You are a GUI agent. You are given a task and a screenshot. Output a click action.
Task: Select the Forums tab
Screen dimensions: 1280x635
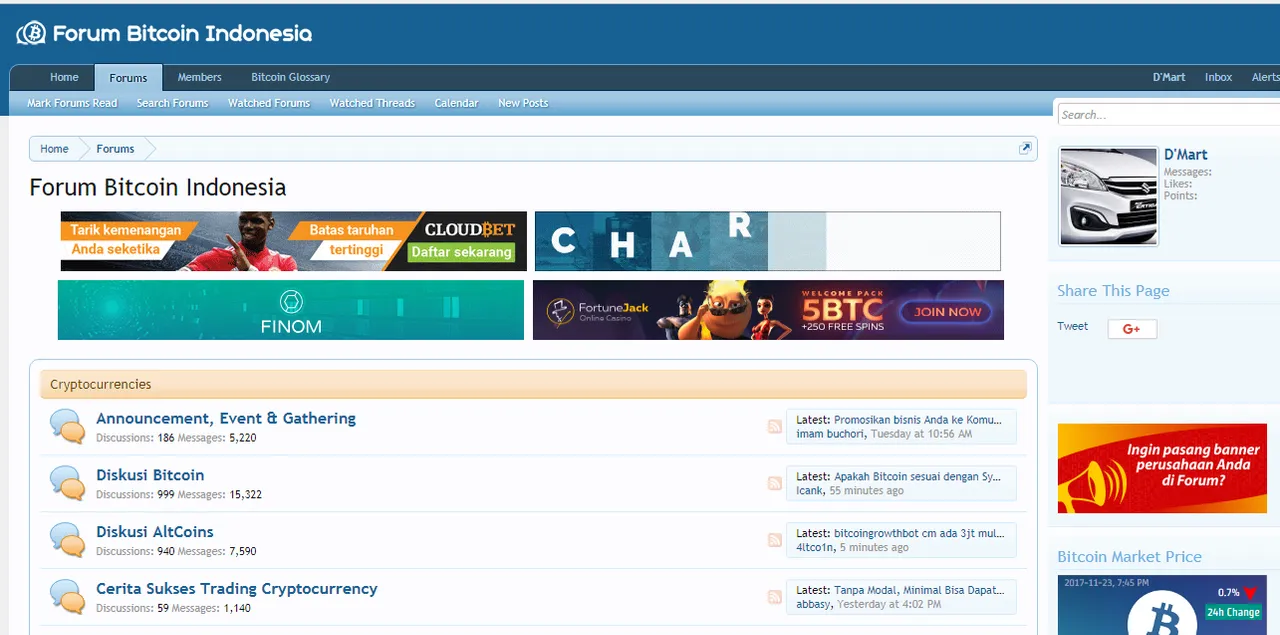128,78
